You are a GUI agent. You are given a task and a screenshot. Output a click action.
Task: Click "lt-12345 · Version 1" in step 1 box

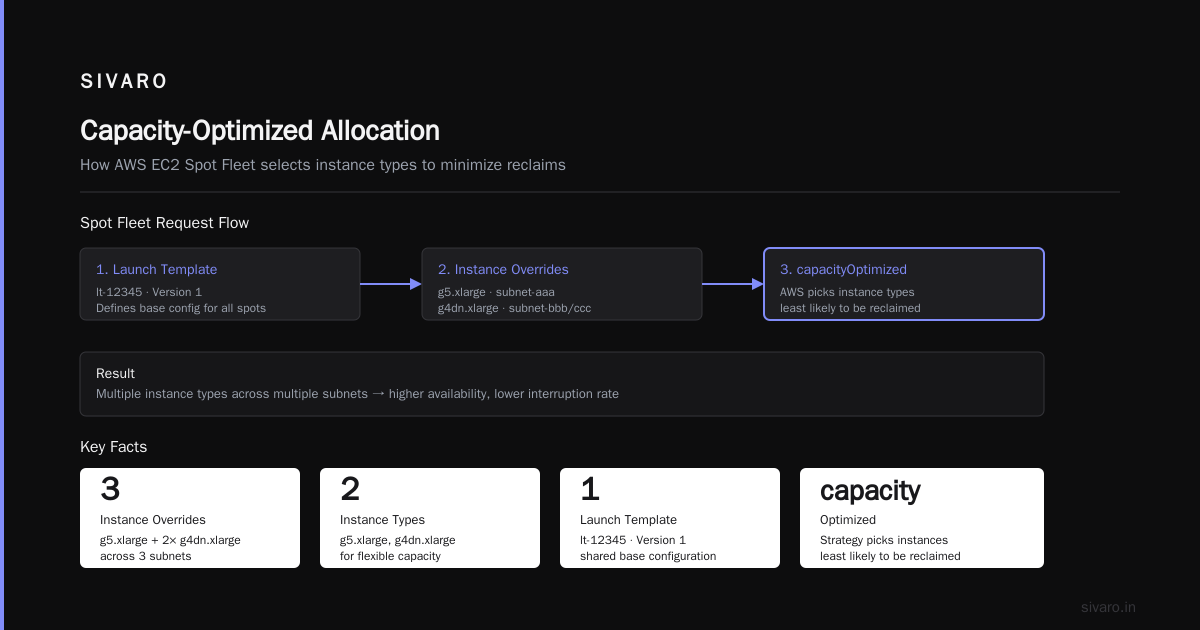(x=149, y=292)
